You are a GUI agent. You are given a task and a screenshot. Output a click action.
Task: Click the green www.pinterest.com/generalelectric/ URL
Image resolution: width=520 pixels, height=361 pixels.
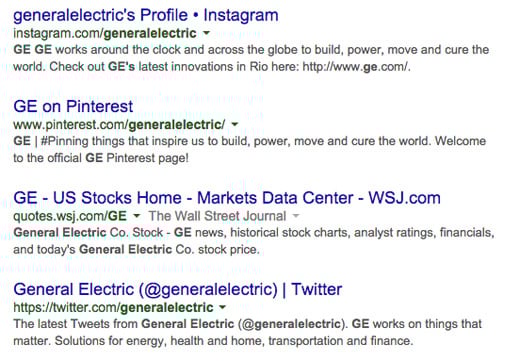[x=119, y=125]
